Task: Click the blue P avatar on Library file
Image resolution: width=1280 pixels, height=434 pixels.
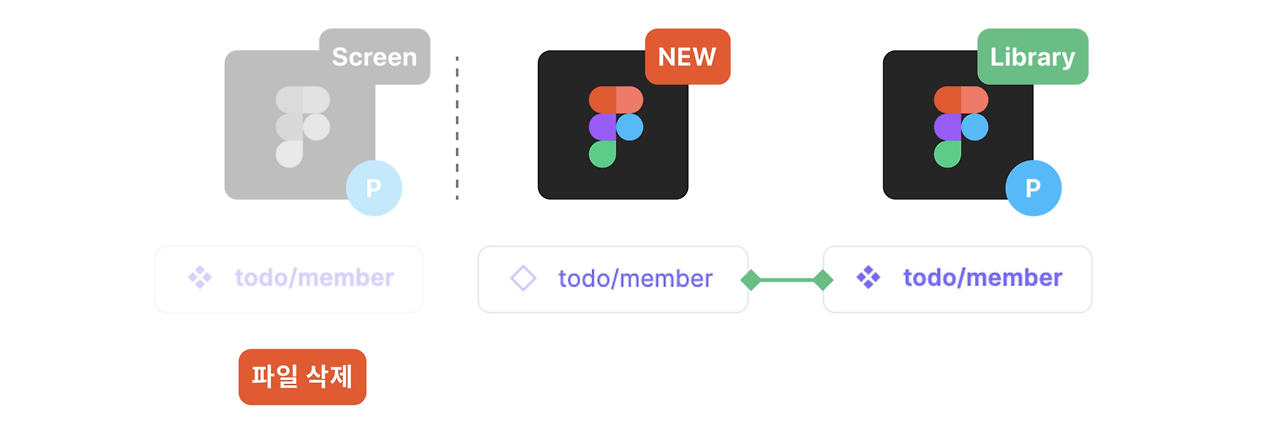Action: (1033, 188)
